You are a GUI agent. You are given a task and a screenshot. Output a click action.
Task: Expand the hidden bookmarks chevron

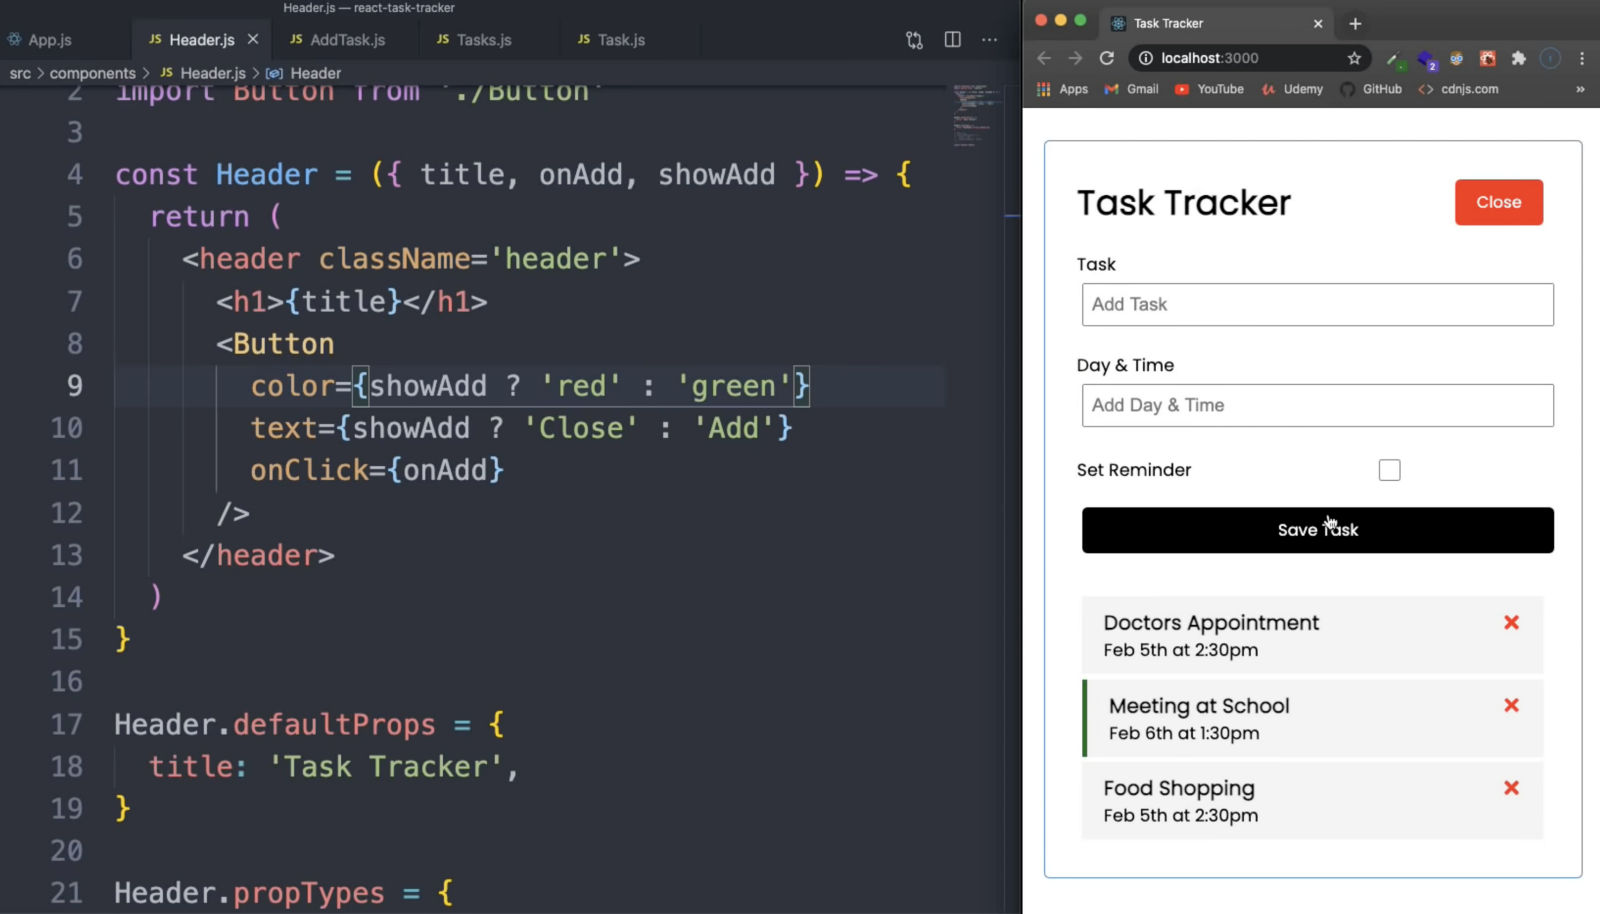coord(1580,89)
